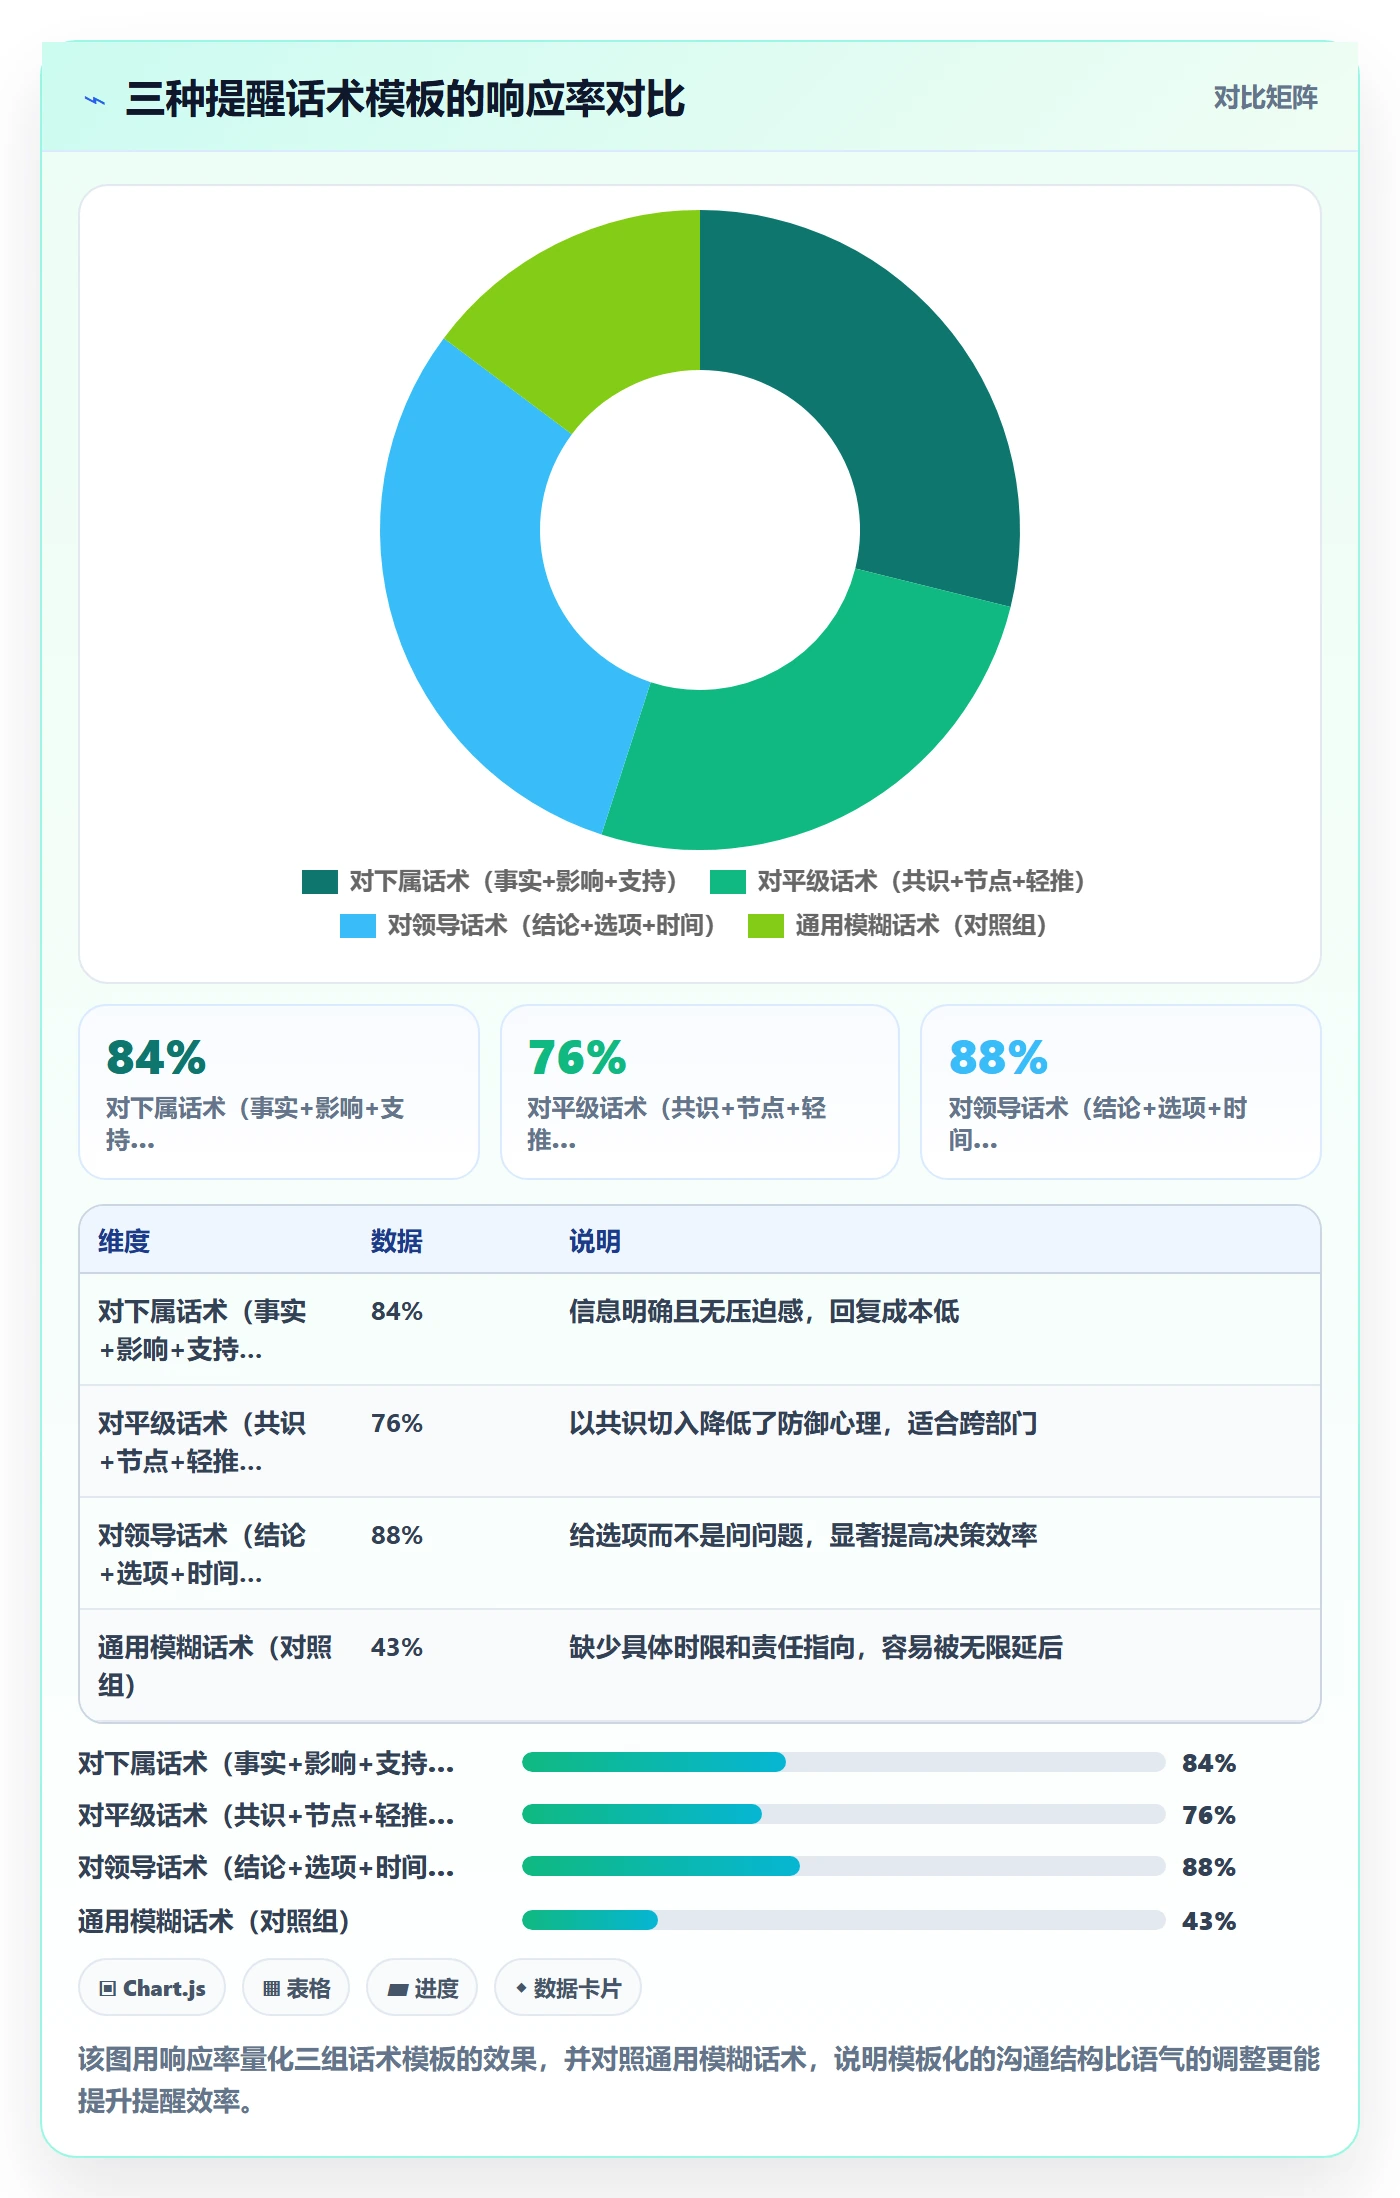Viewport: 1400px width, 2198px height.
Task: Click the lightning icon beside the title
Action: click(x=95, y=100)
